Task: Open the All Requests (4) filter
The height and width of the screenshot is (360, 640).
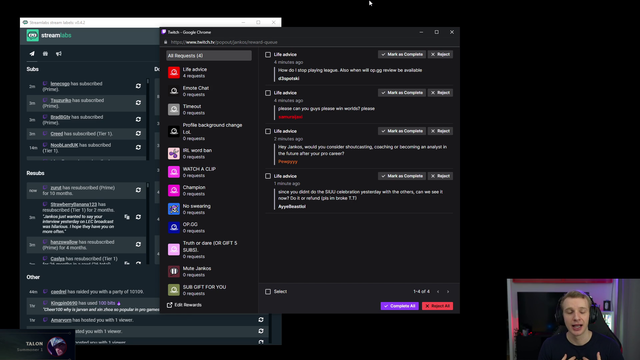Action: [209, 56]
